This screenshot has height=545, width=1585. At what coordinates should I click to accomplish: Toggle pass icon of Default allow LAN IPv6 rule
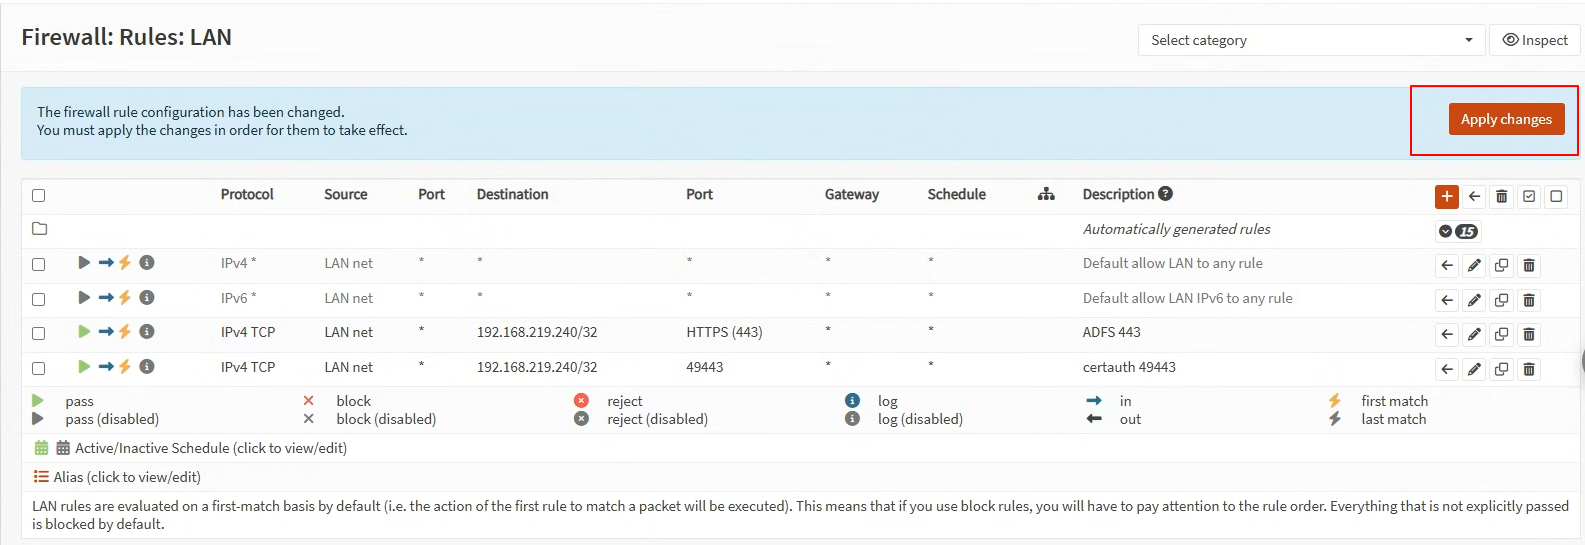[x=84, y=297]
